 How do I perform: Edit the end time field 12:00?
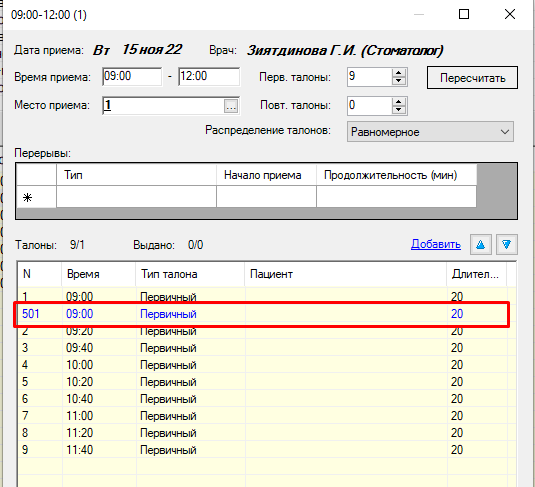pos(209,76)
